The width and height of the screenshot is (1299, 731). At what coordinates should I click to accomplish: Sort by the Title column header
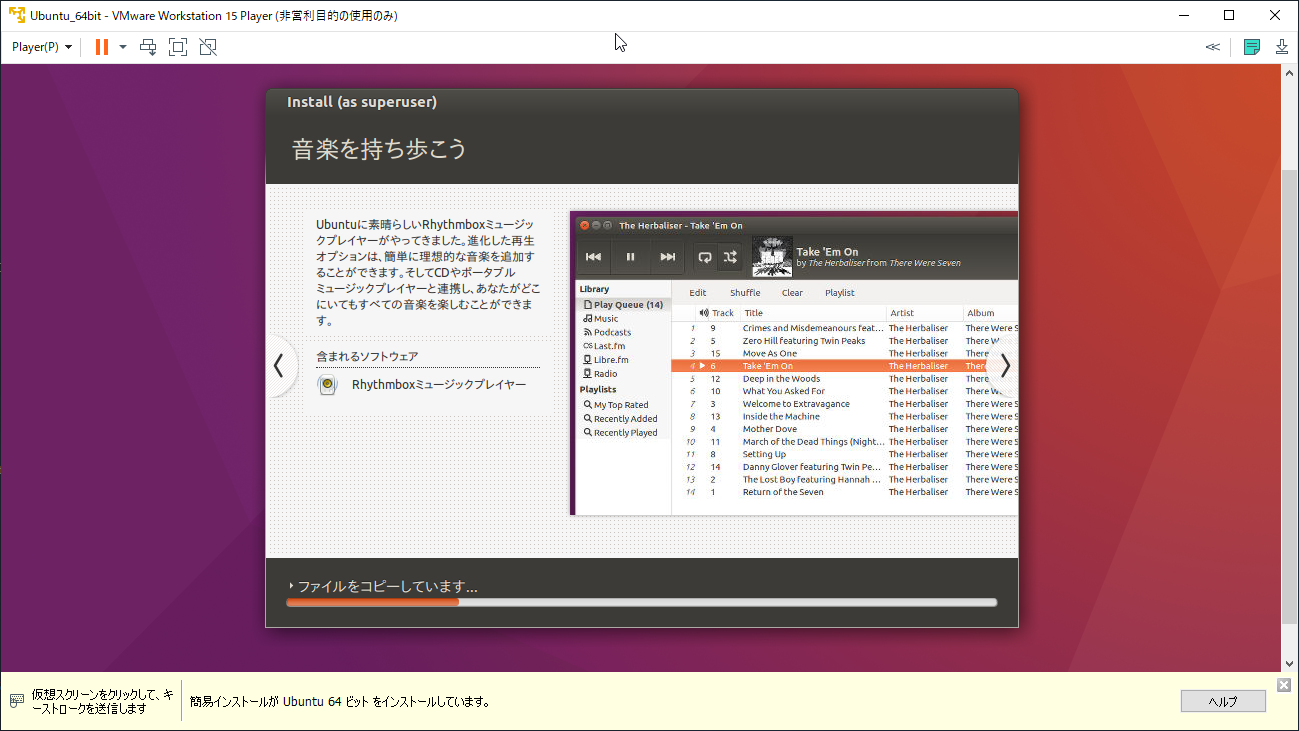point(812,313)
